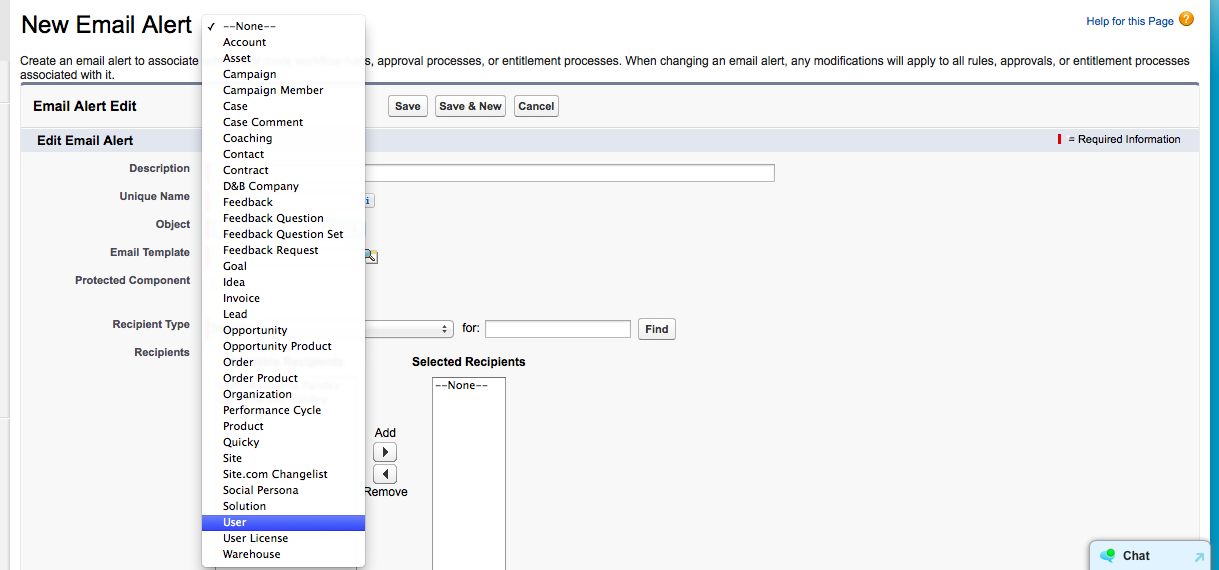Click the Unique Name info icon
This screenshot has height=570, width=1219.
[368, 200]
